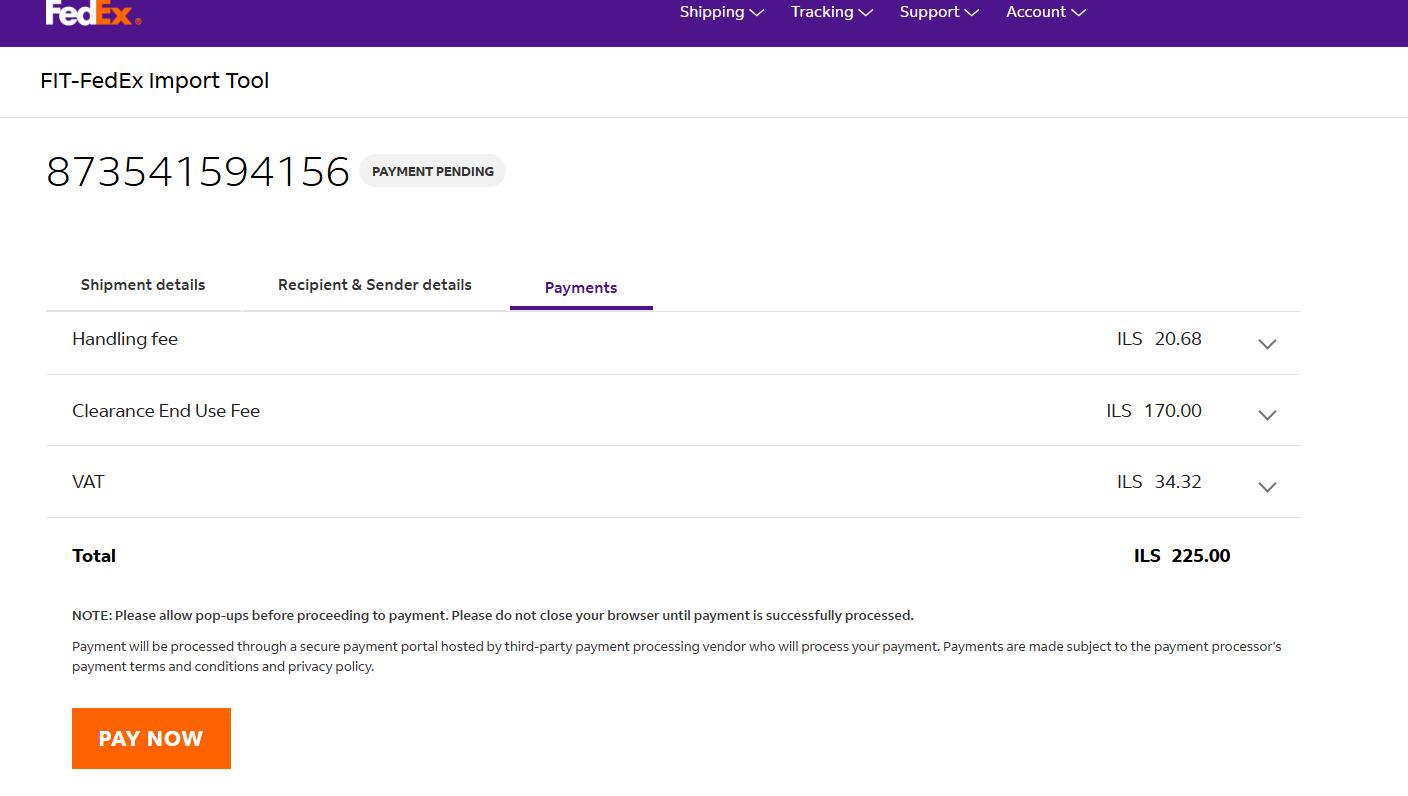Click the VAT label

coord(88,482)
